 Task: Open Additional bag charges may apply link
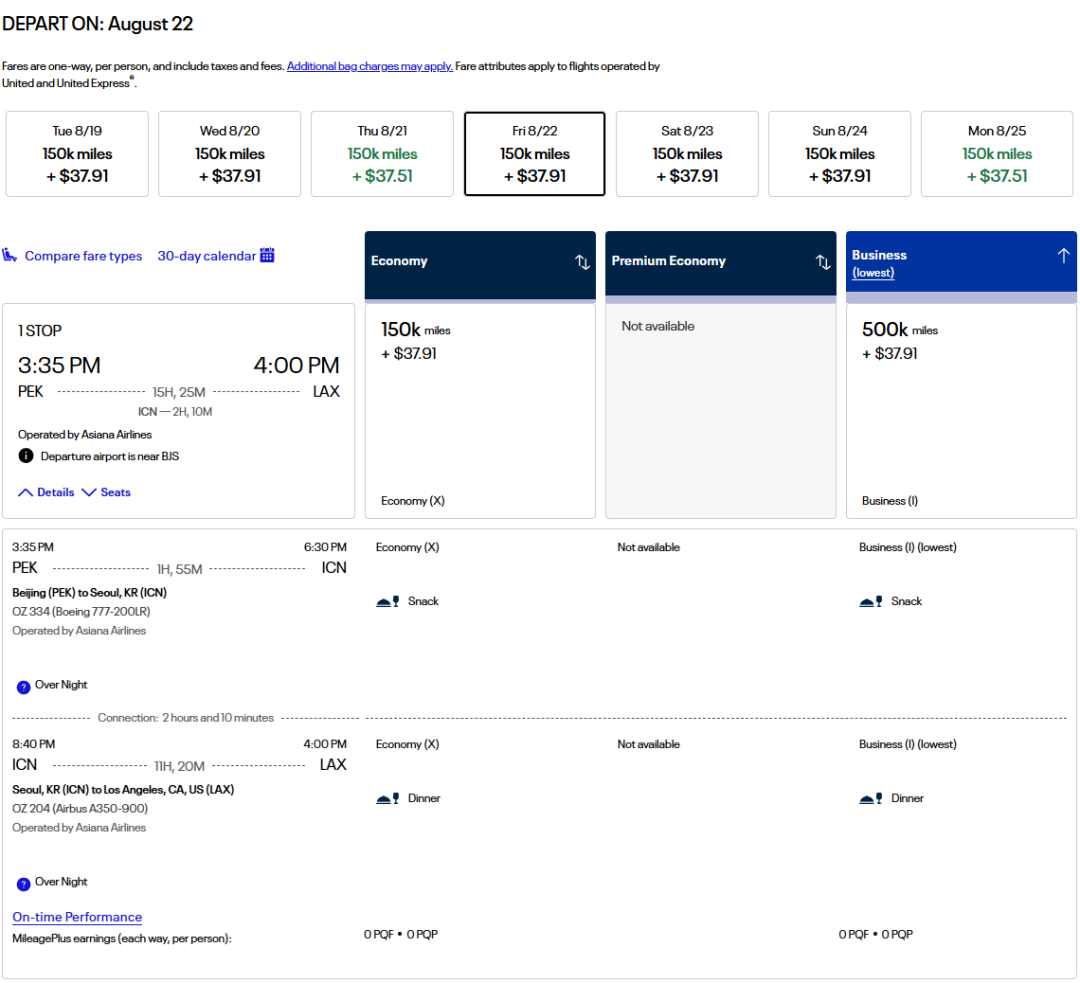[x=370, y=66]
